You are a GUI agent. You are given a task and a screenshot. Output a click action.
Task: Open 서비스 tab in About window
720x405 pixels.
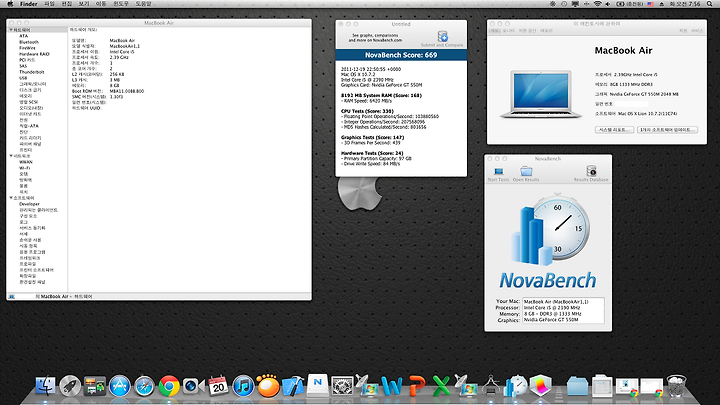point(697,31)
